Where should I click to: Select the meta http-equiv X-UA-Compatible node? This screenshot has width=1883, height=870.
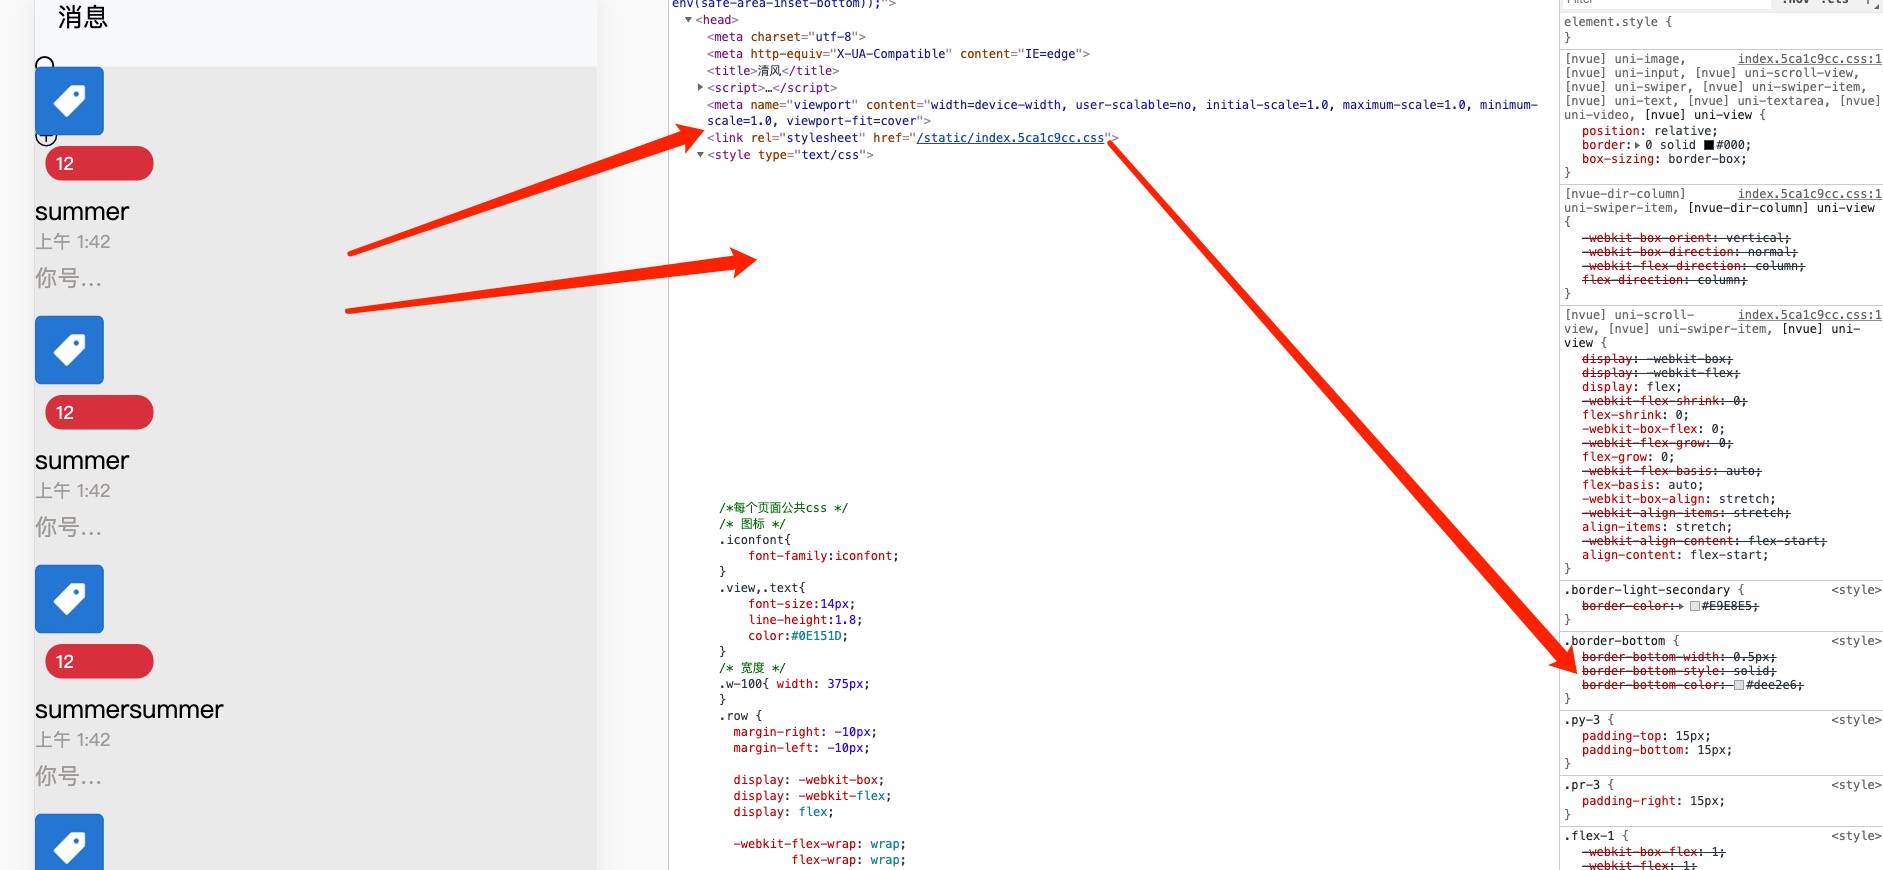[898, 54]
